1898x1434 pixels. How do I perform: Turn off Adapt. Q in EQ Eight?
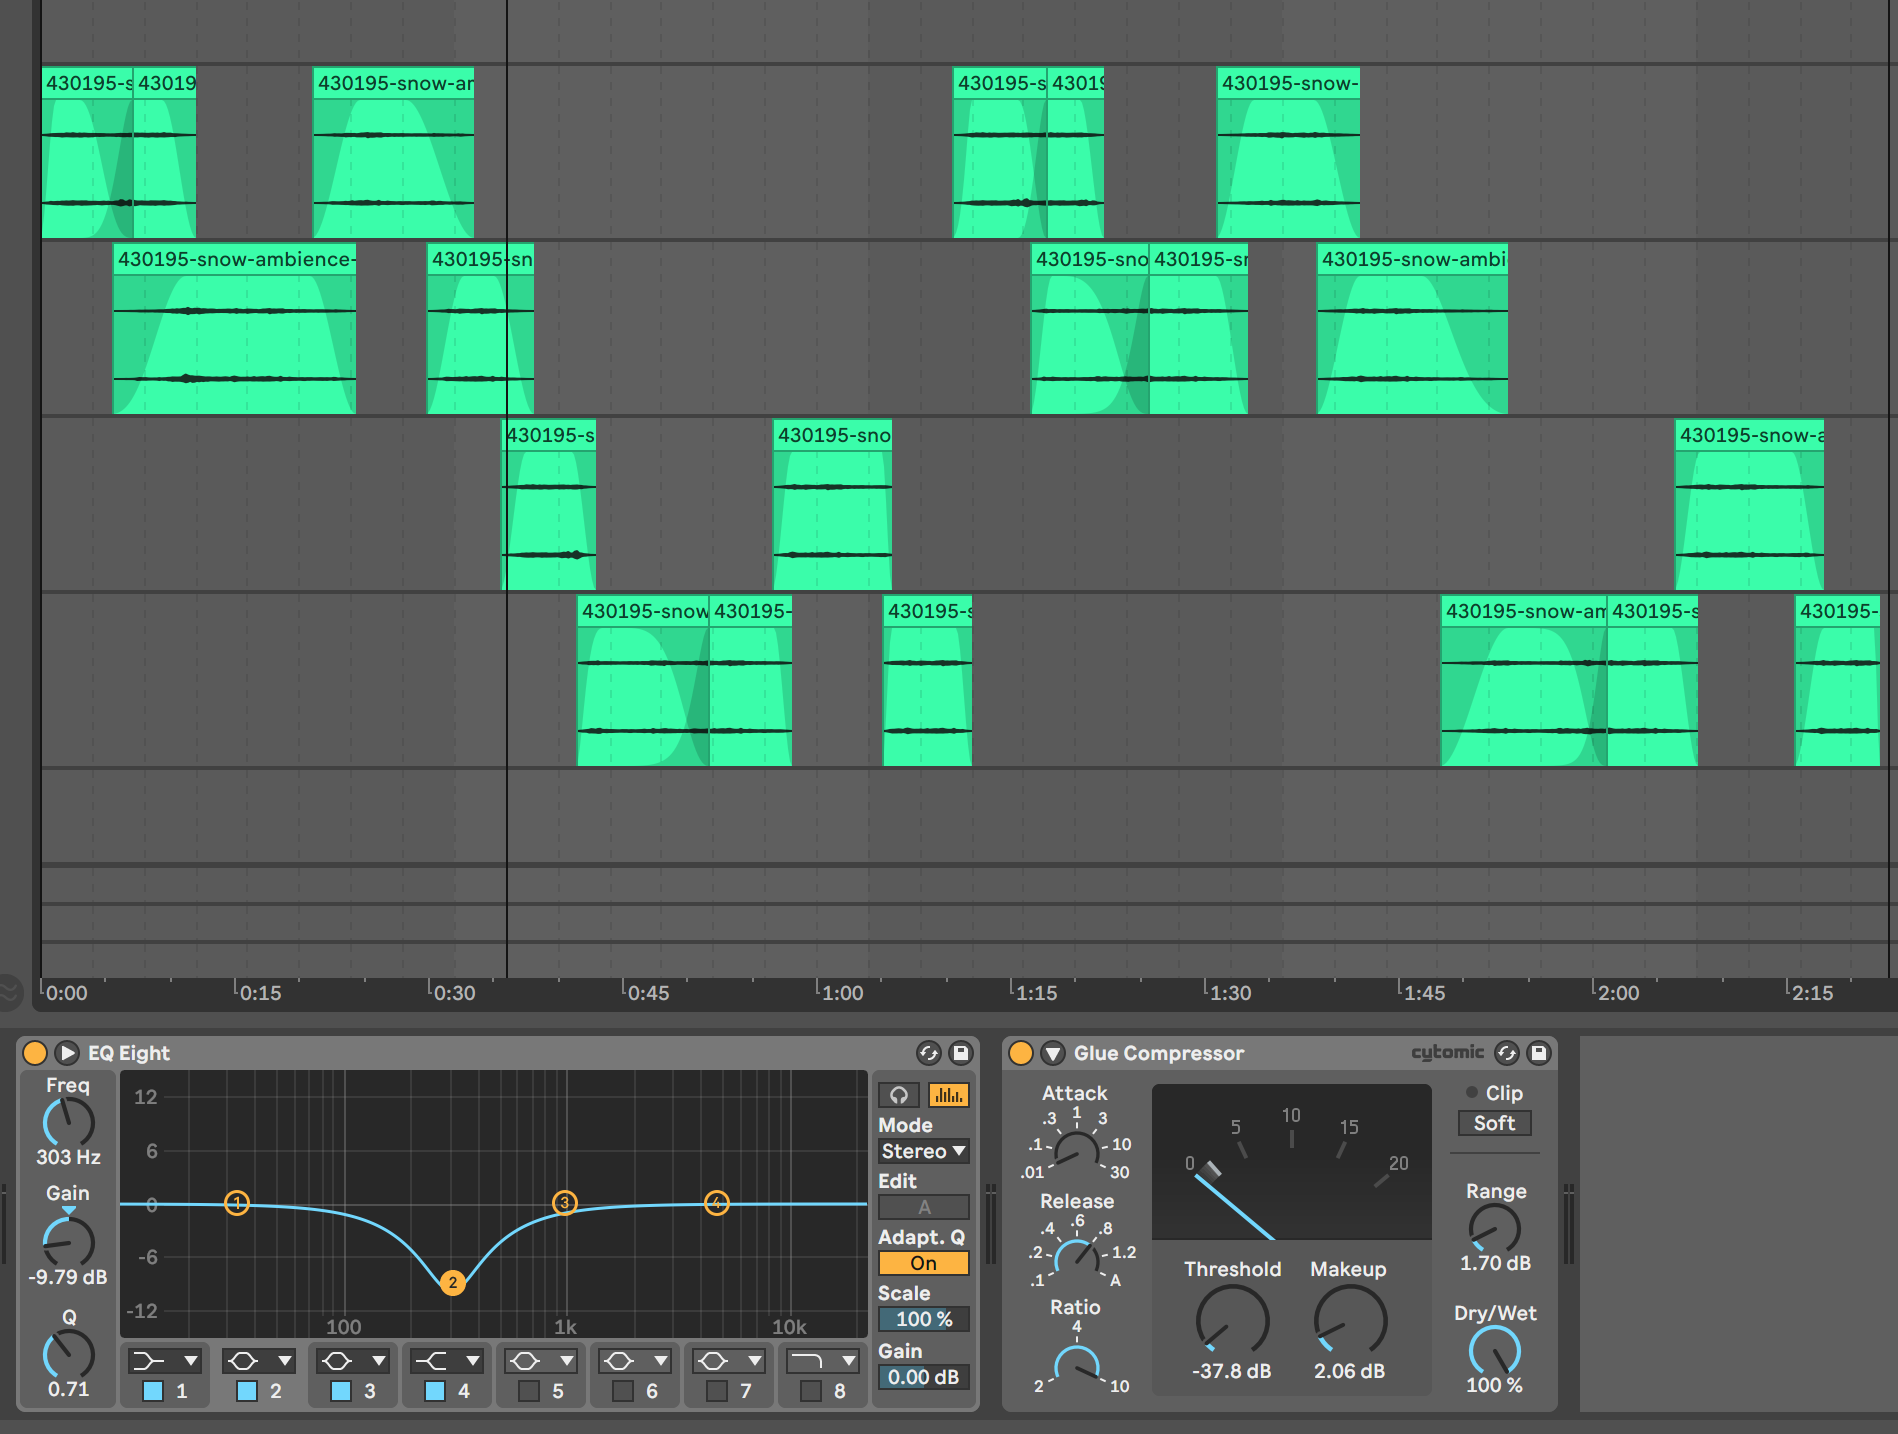(x=921, y=1263)
